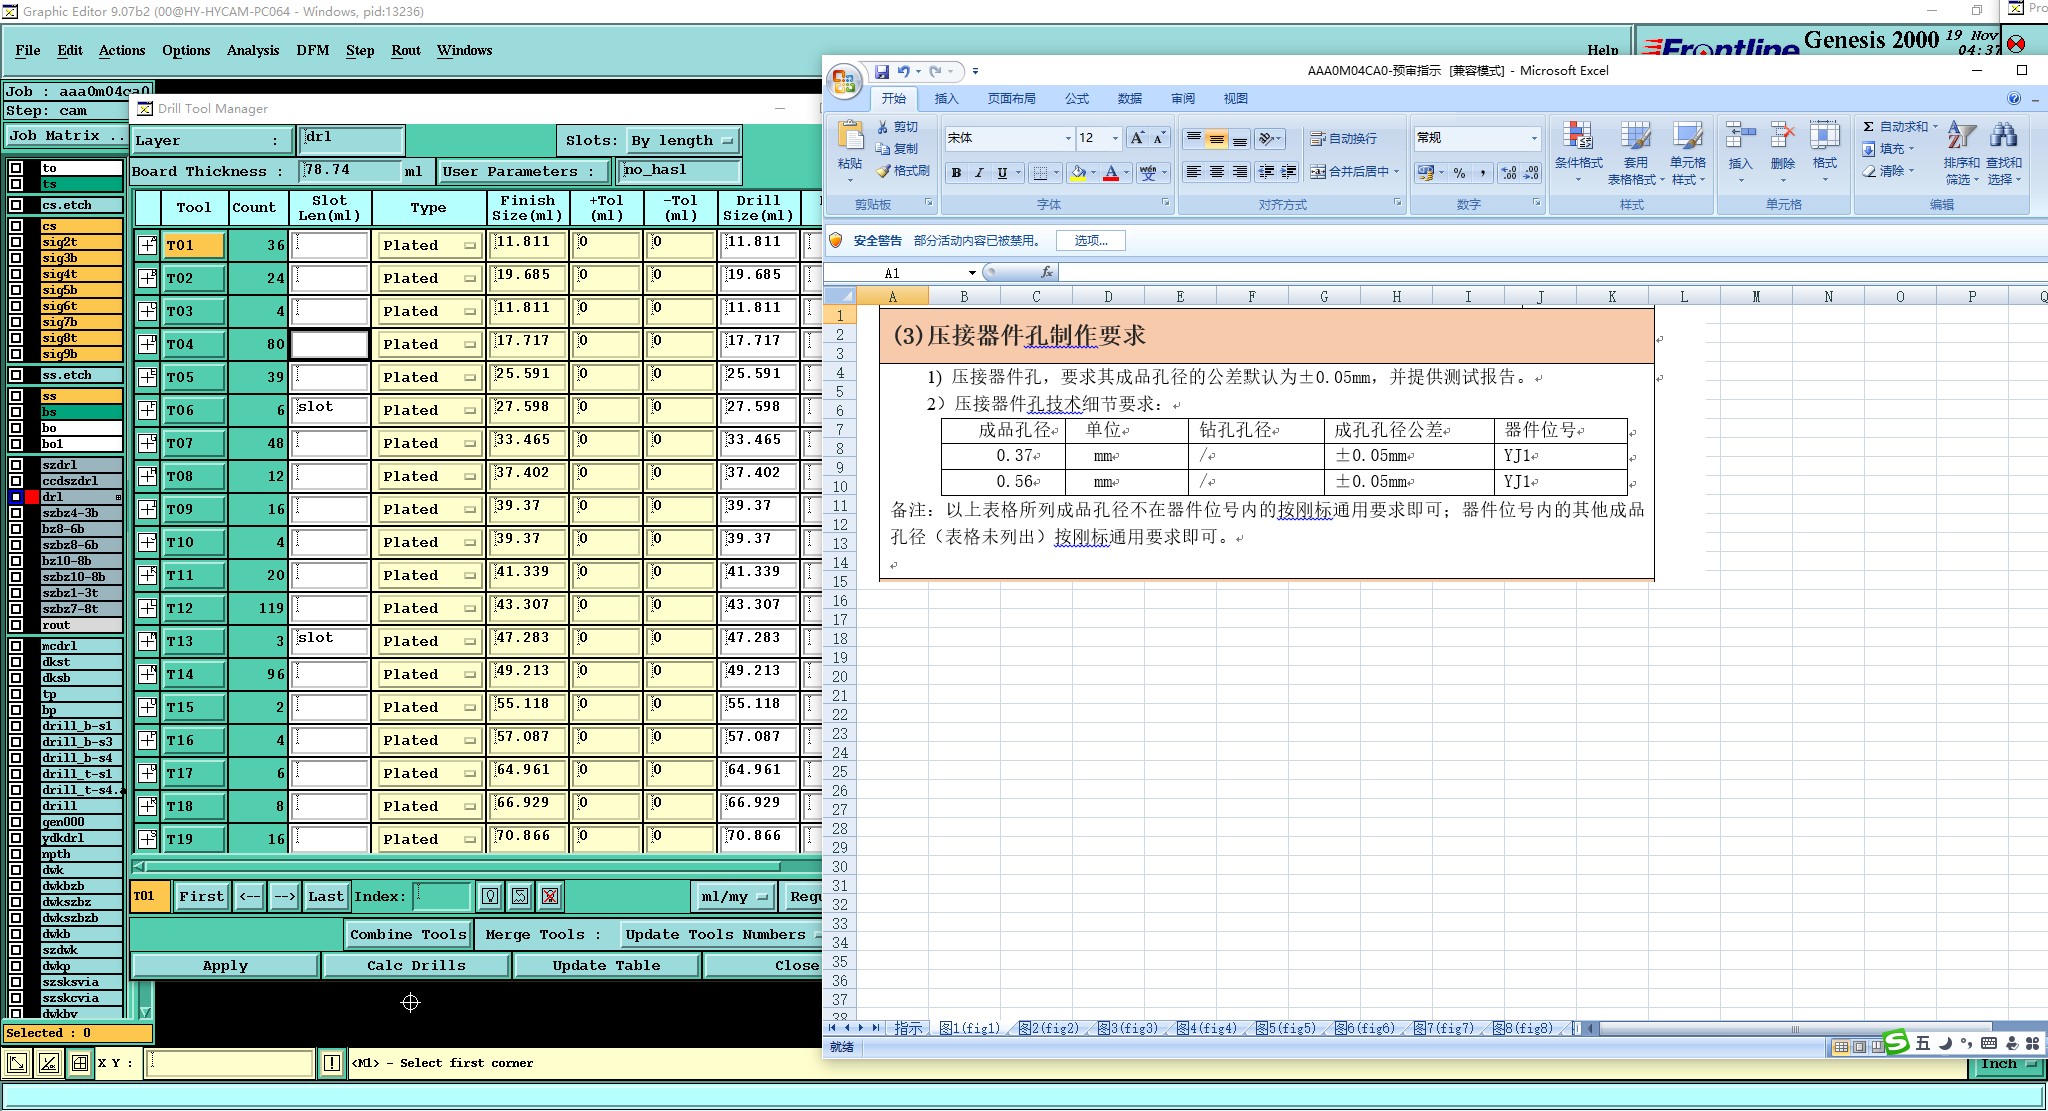
Task: Expand the font size 12 dropdown
Action: point(1114,138)
